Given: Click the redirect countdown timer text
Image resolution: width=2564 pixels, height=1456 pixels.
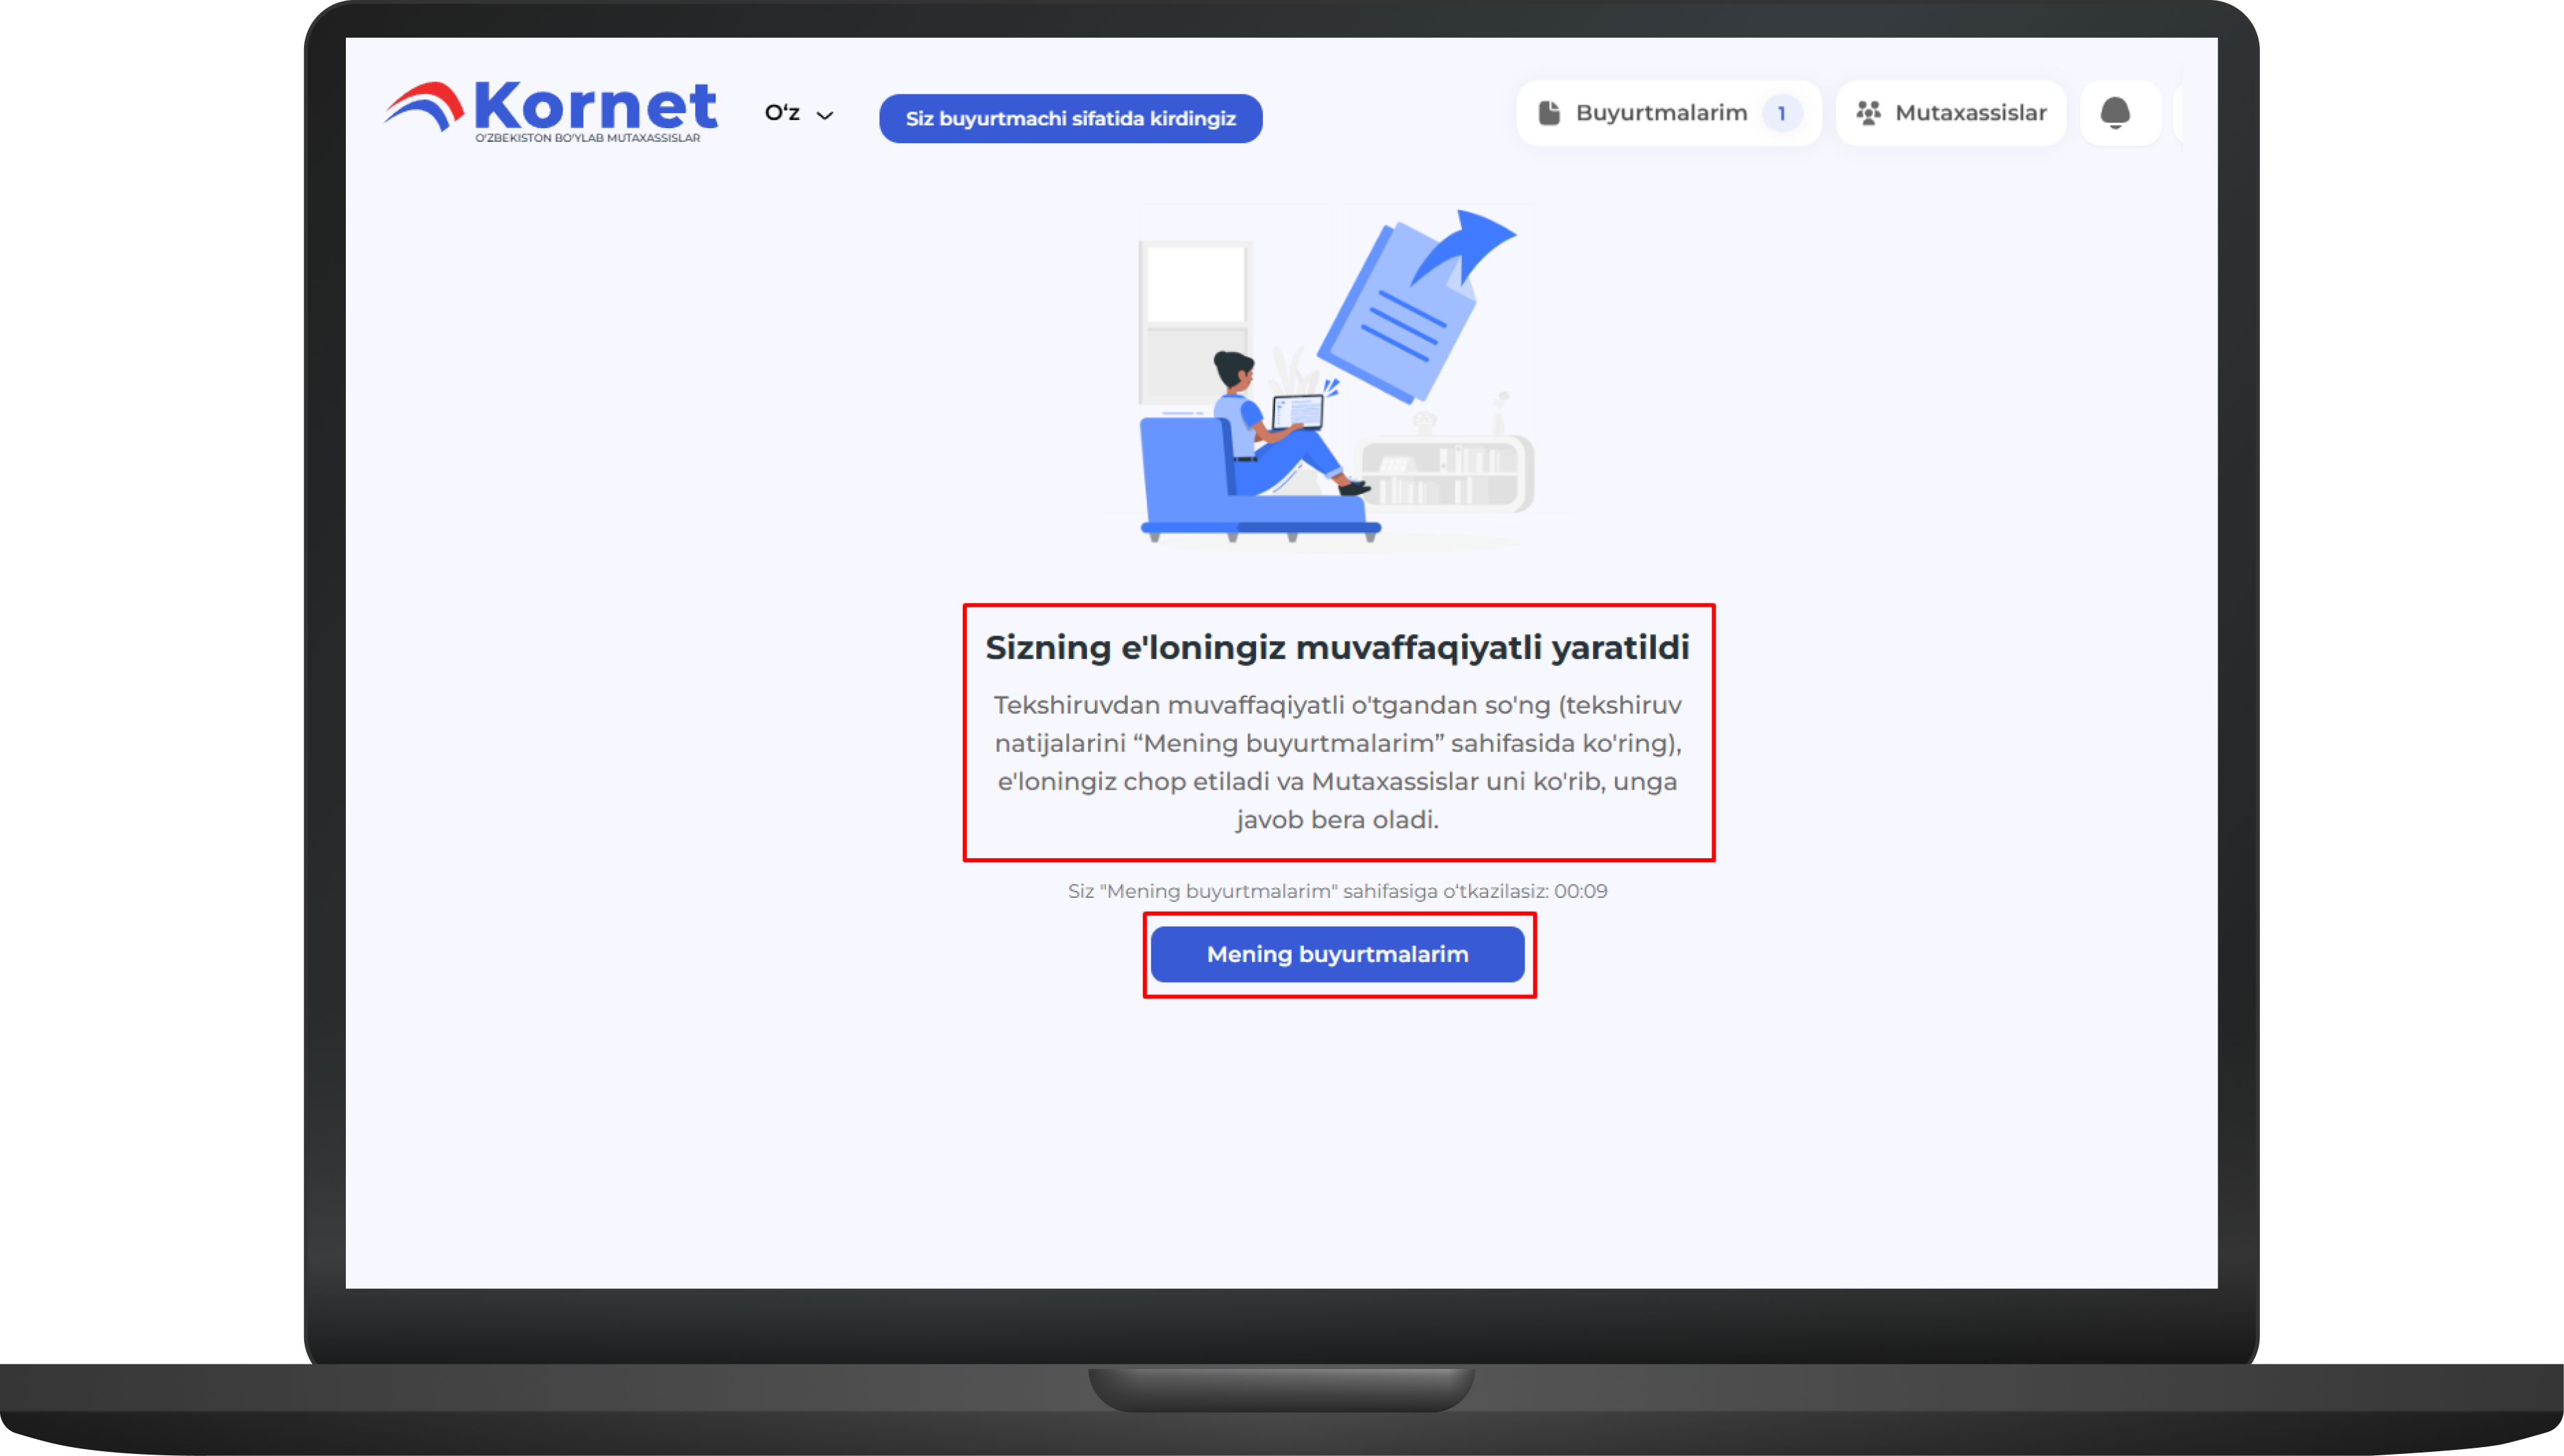Looking at the screenshot, I should click(x=1337, y=890).
